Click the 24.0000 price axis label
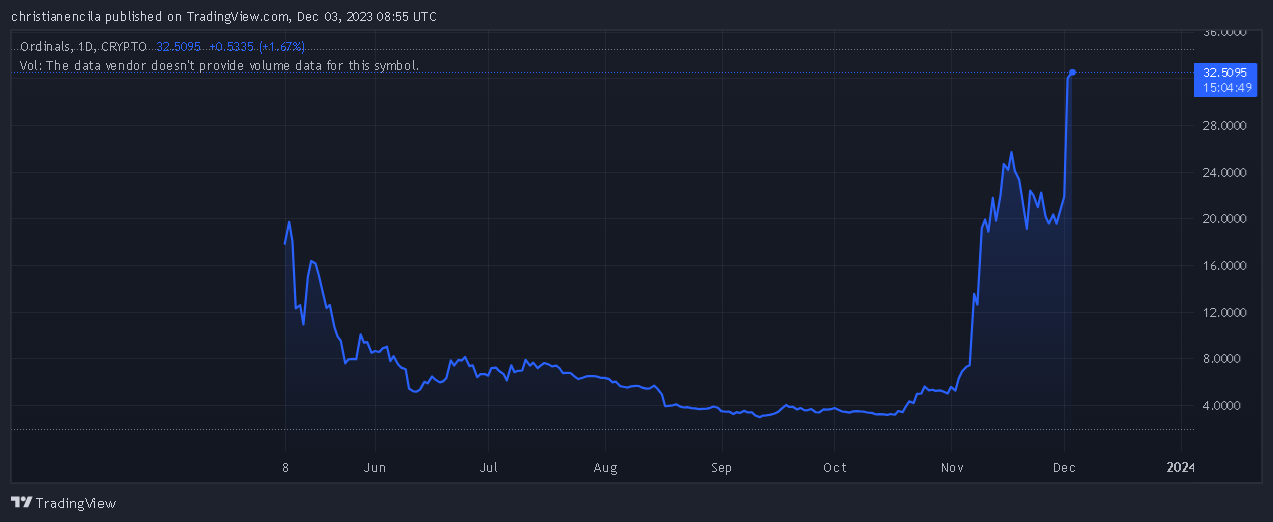1273x522 pixels. coord(1224,172)
